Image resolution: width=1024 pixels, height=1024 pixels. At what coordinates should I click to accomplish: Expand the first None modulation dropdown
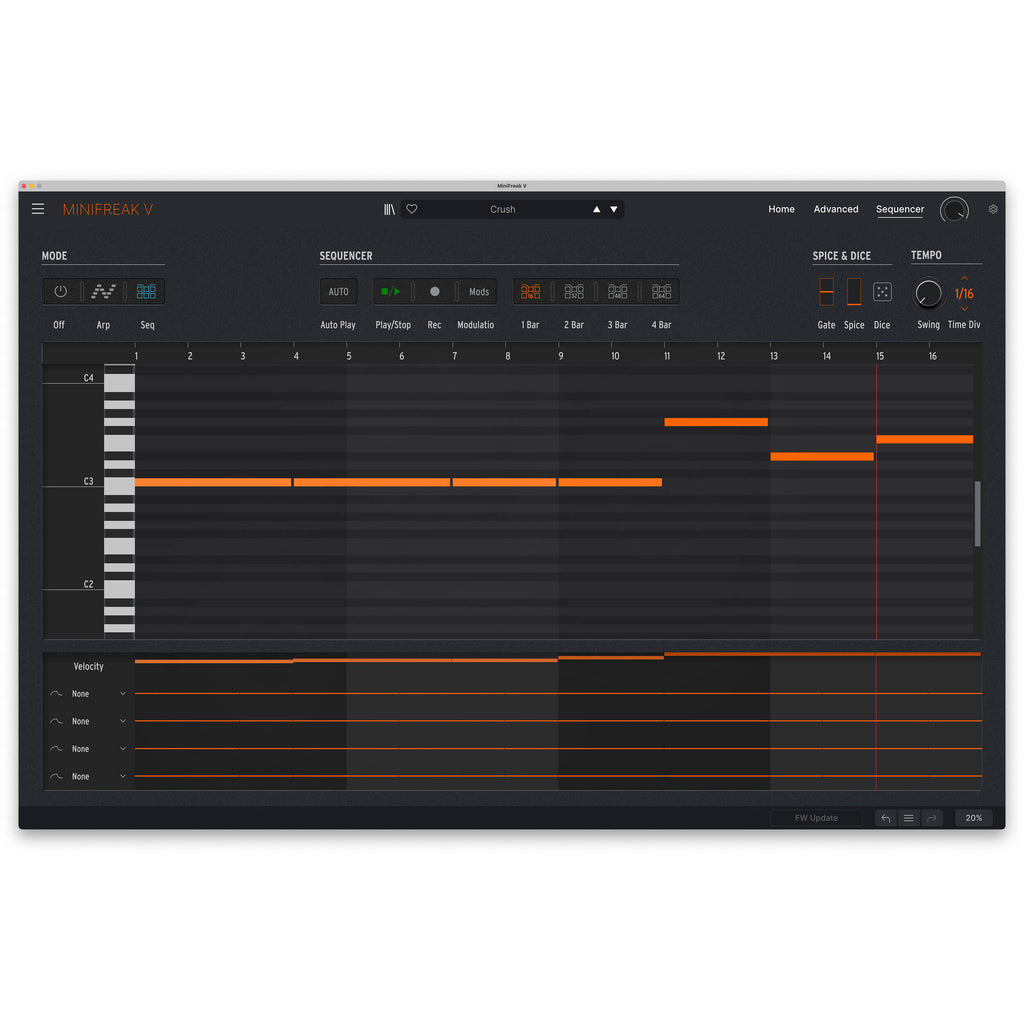click(123, 694)
